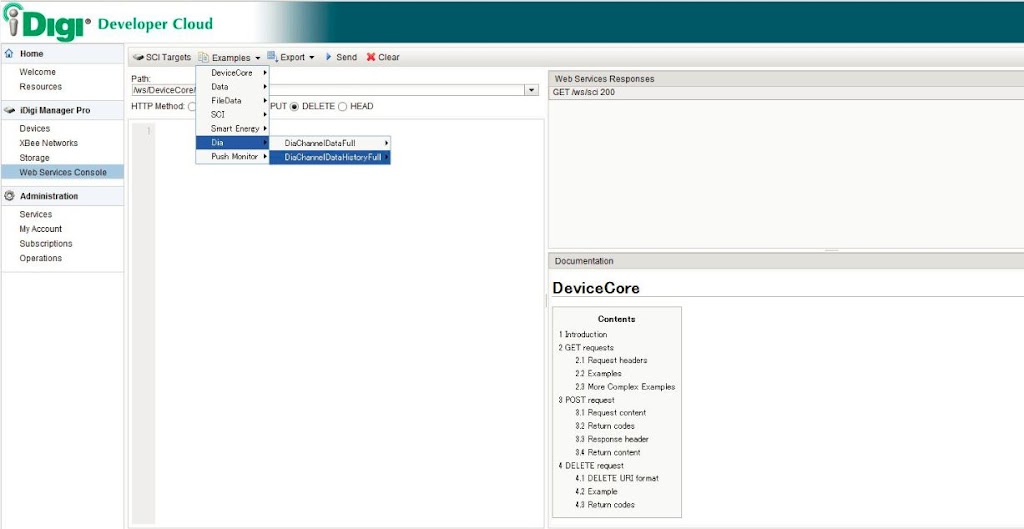Click contents link 4.2 Example
The width and height of the screenshot is (1024, 529).
point(596,491)
